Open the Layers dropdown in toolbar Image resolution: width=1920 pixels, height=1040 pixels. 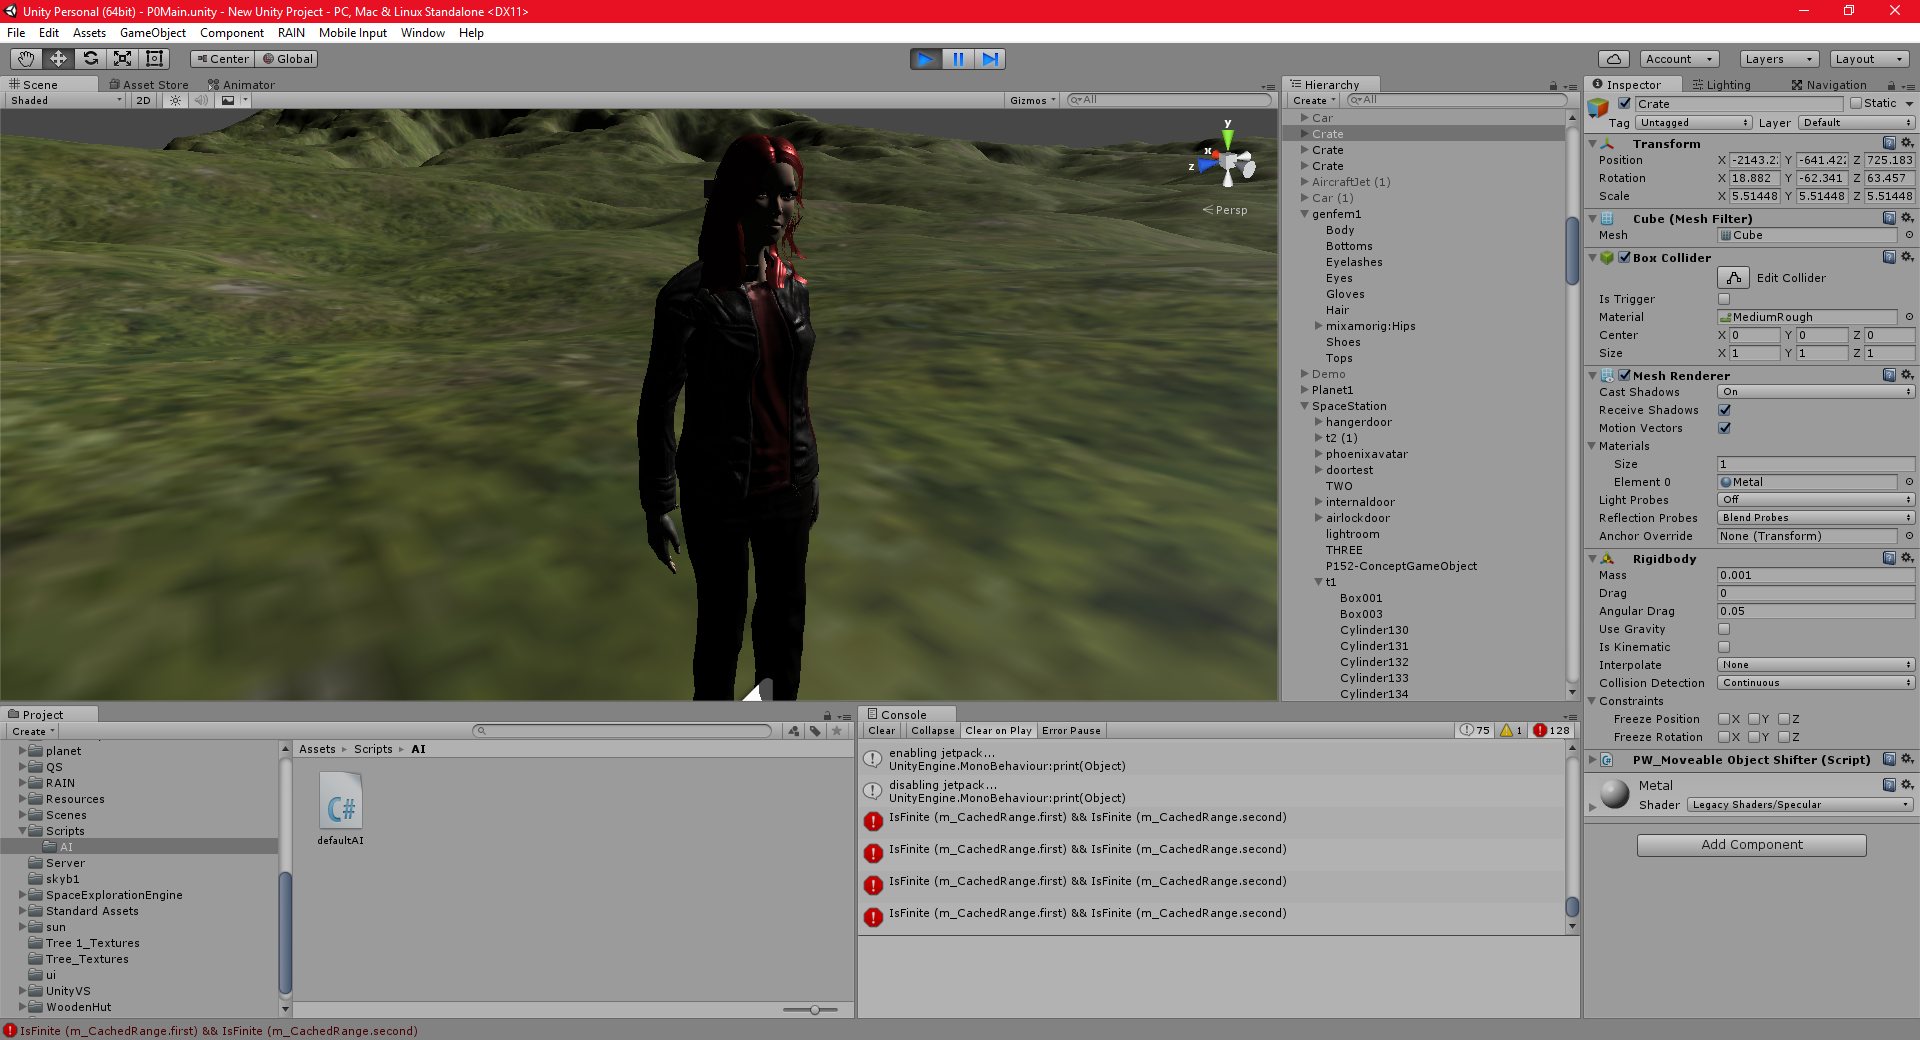click(1778, 59)
